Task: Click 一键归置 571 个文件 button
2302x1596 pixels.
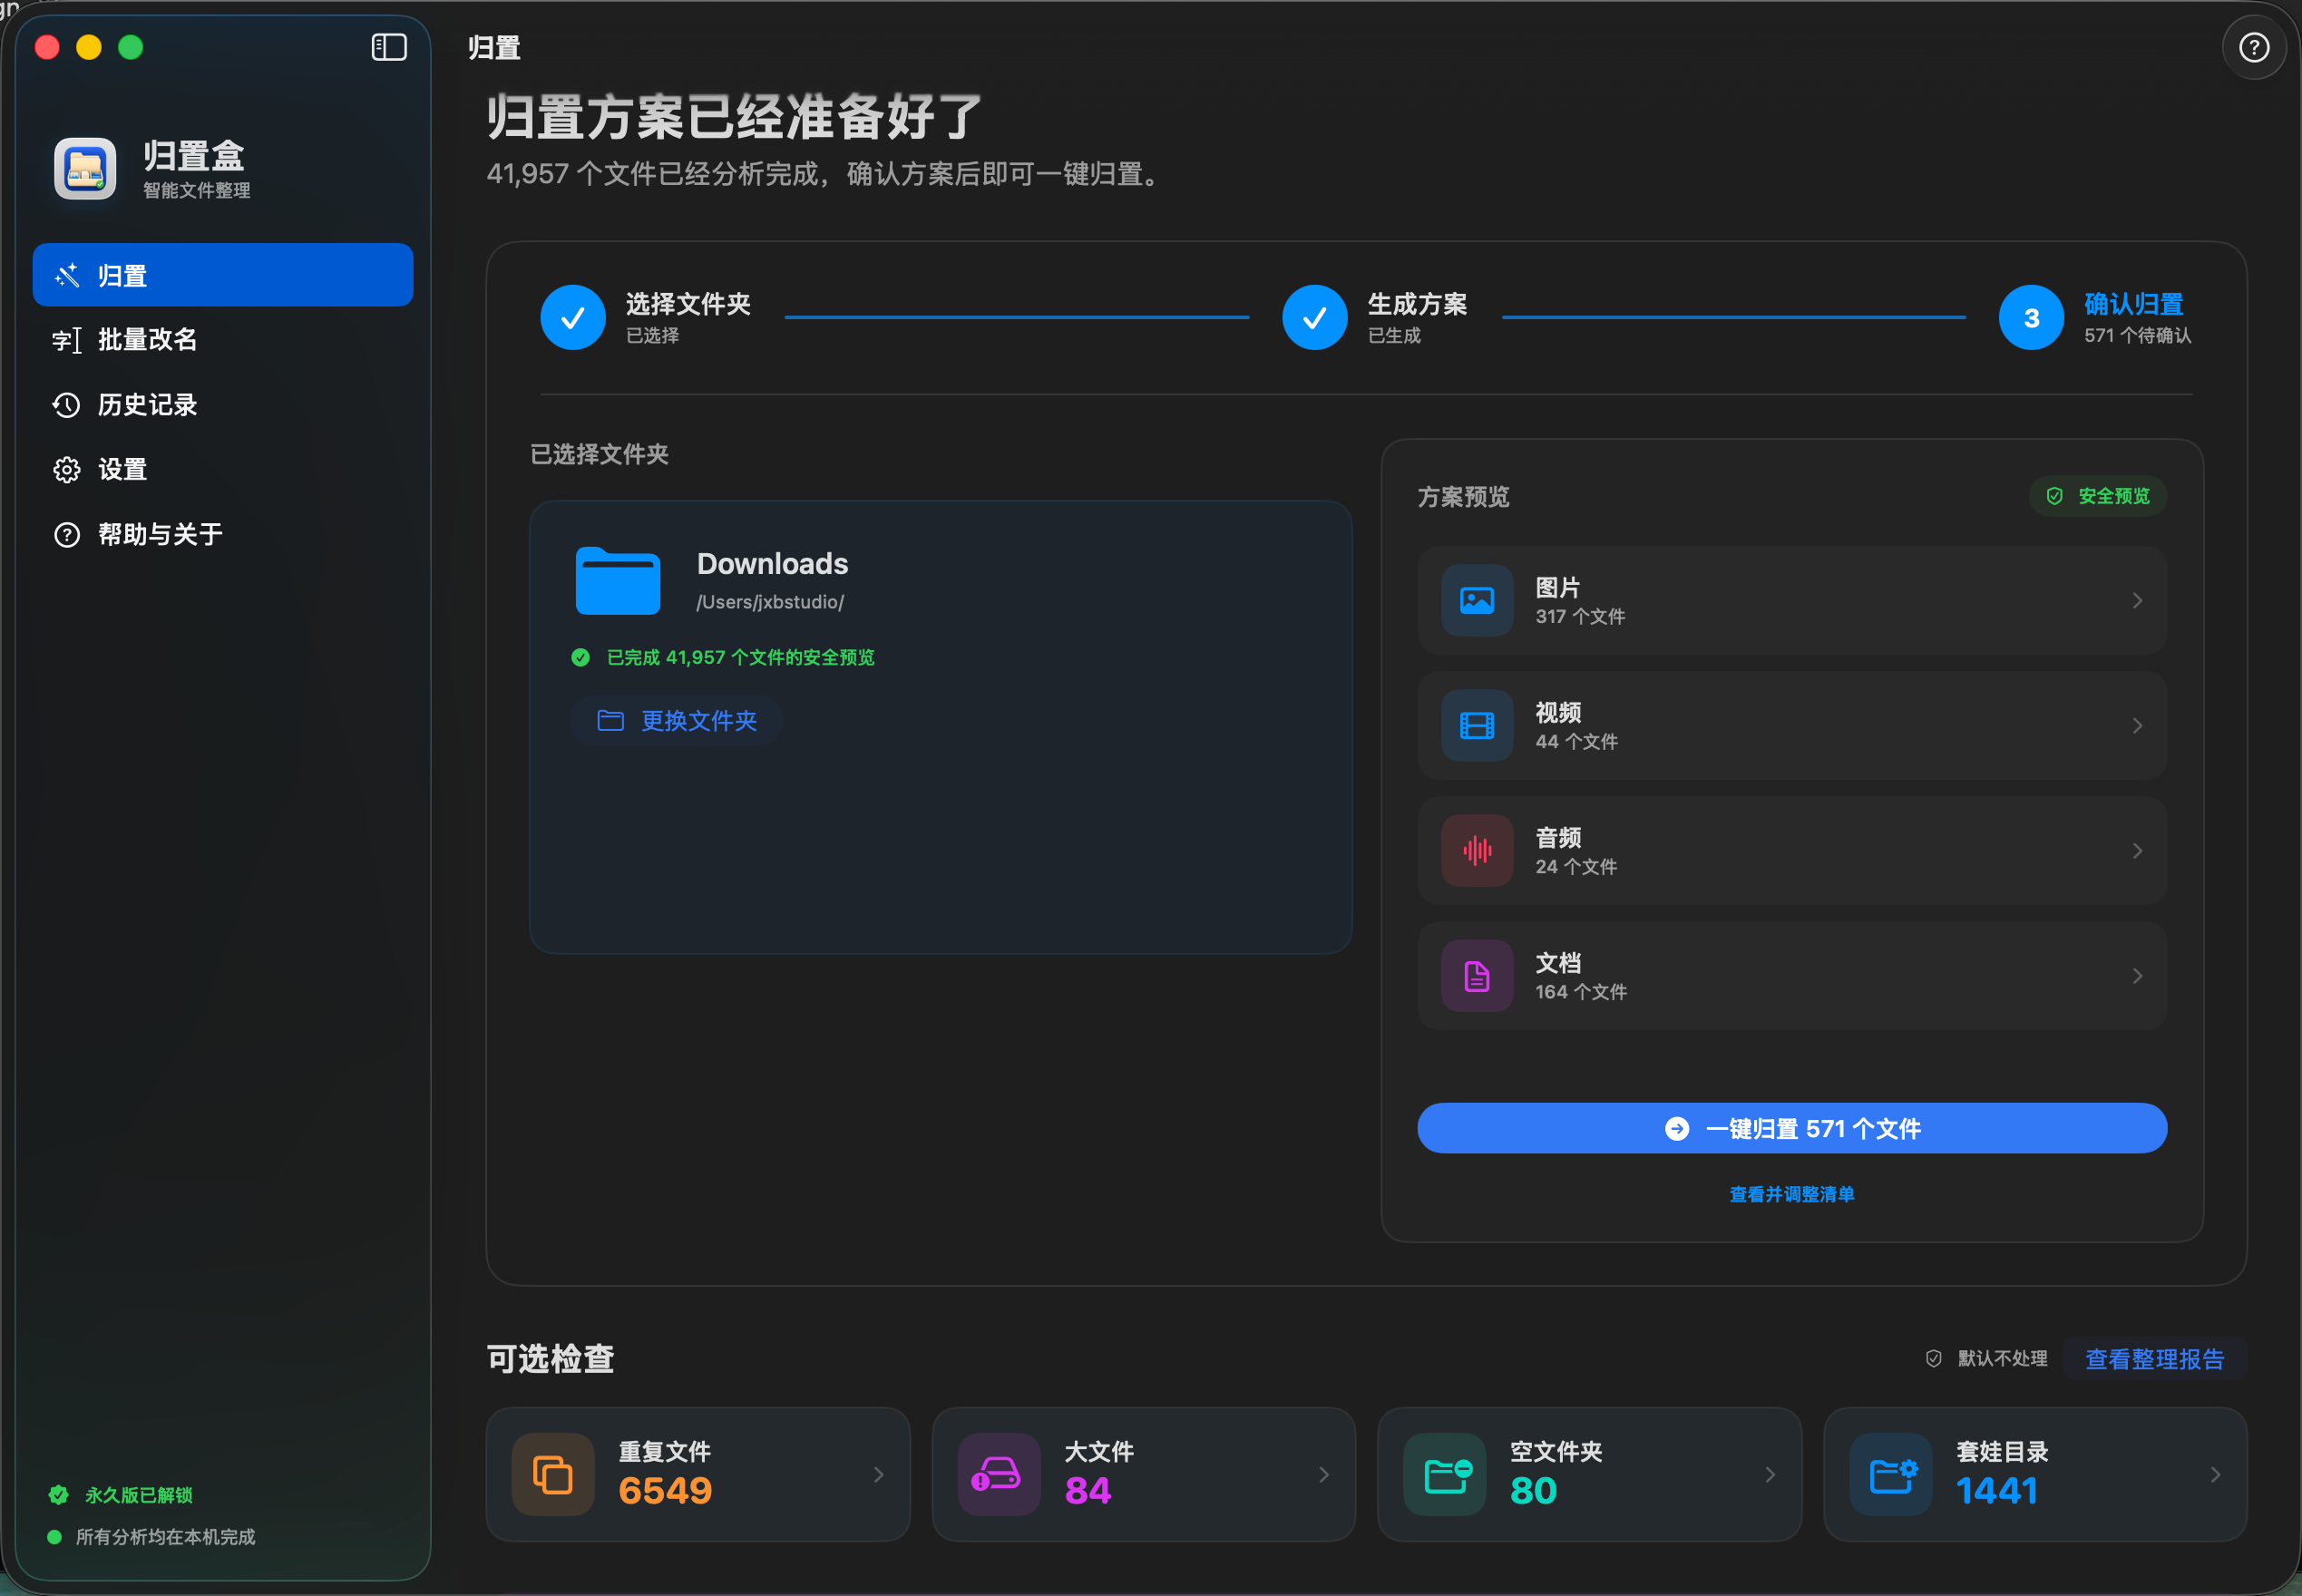Action: pyautogui.click(x=1791, y=1128)
